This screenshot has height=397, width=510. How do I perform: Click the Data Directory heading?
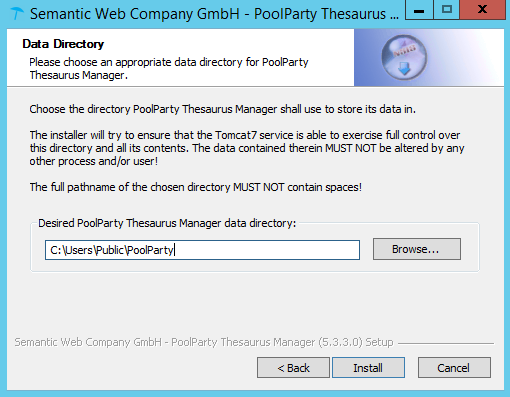pyautogui.click(x=63, y=44)
